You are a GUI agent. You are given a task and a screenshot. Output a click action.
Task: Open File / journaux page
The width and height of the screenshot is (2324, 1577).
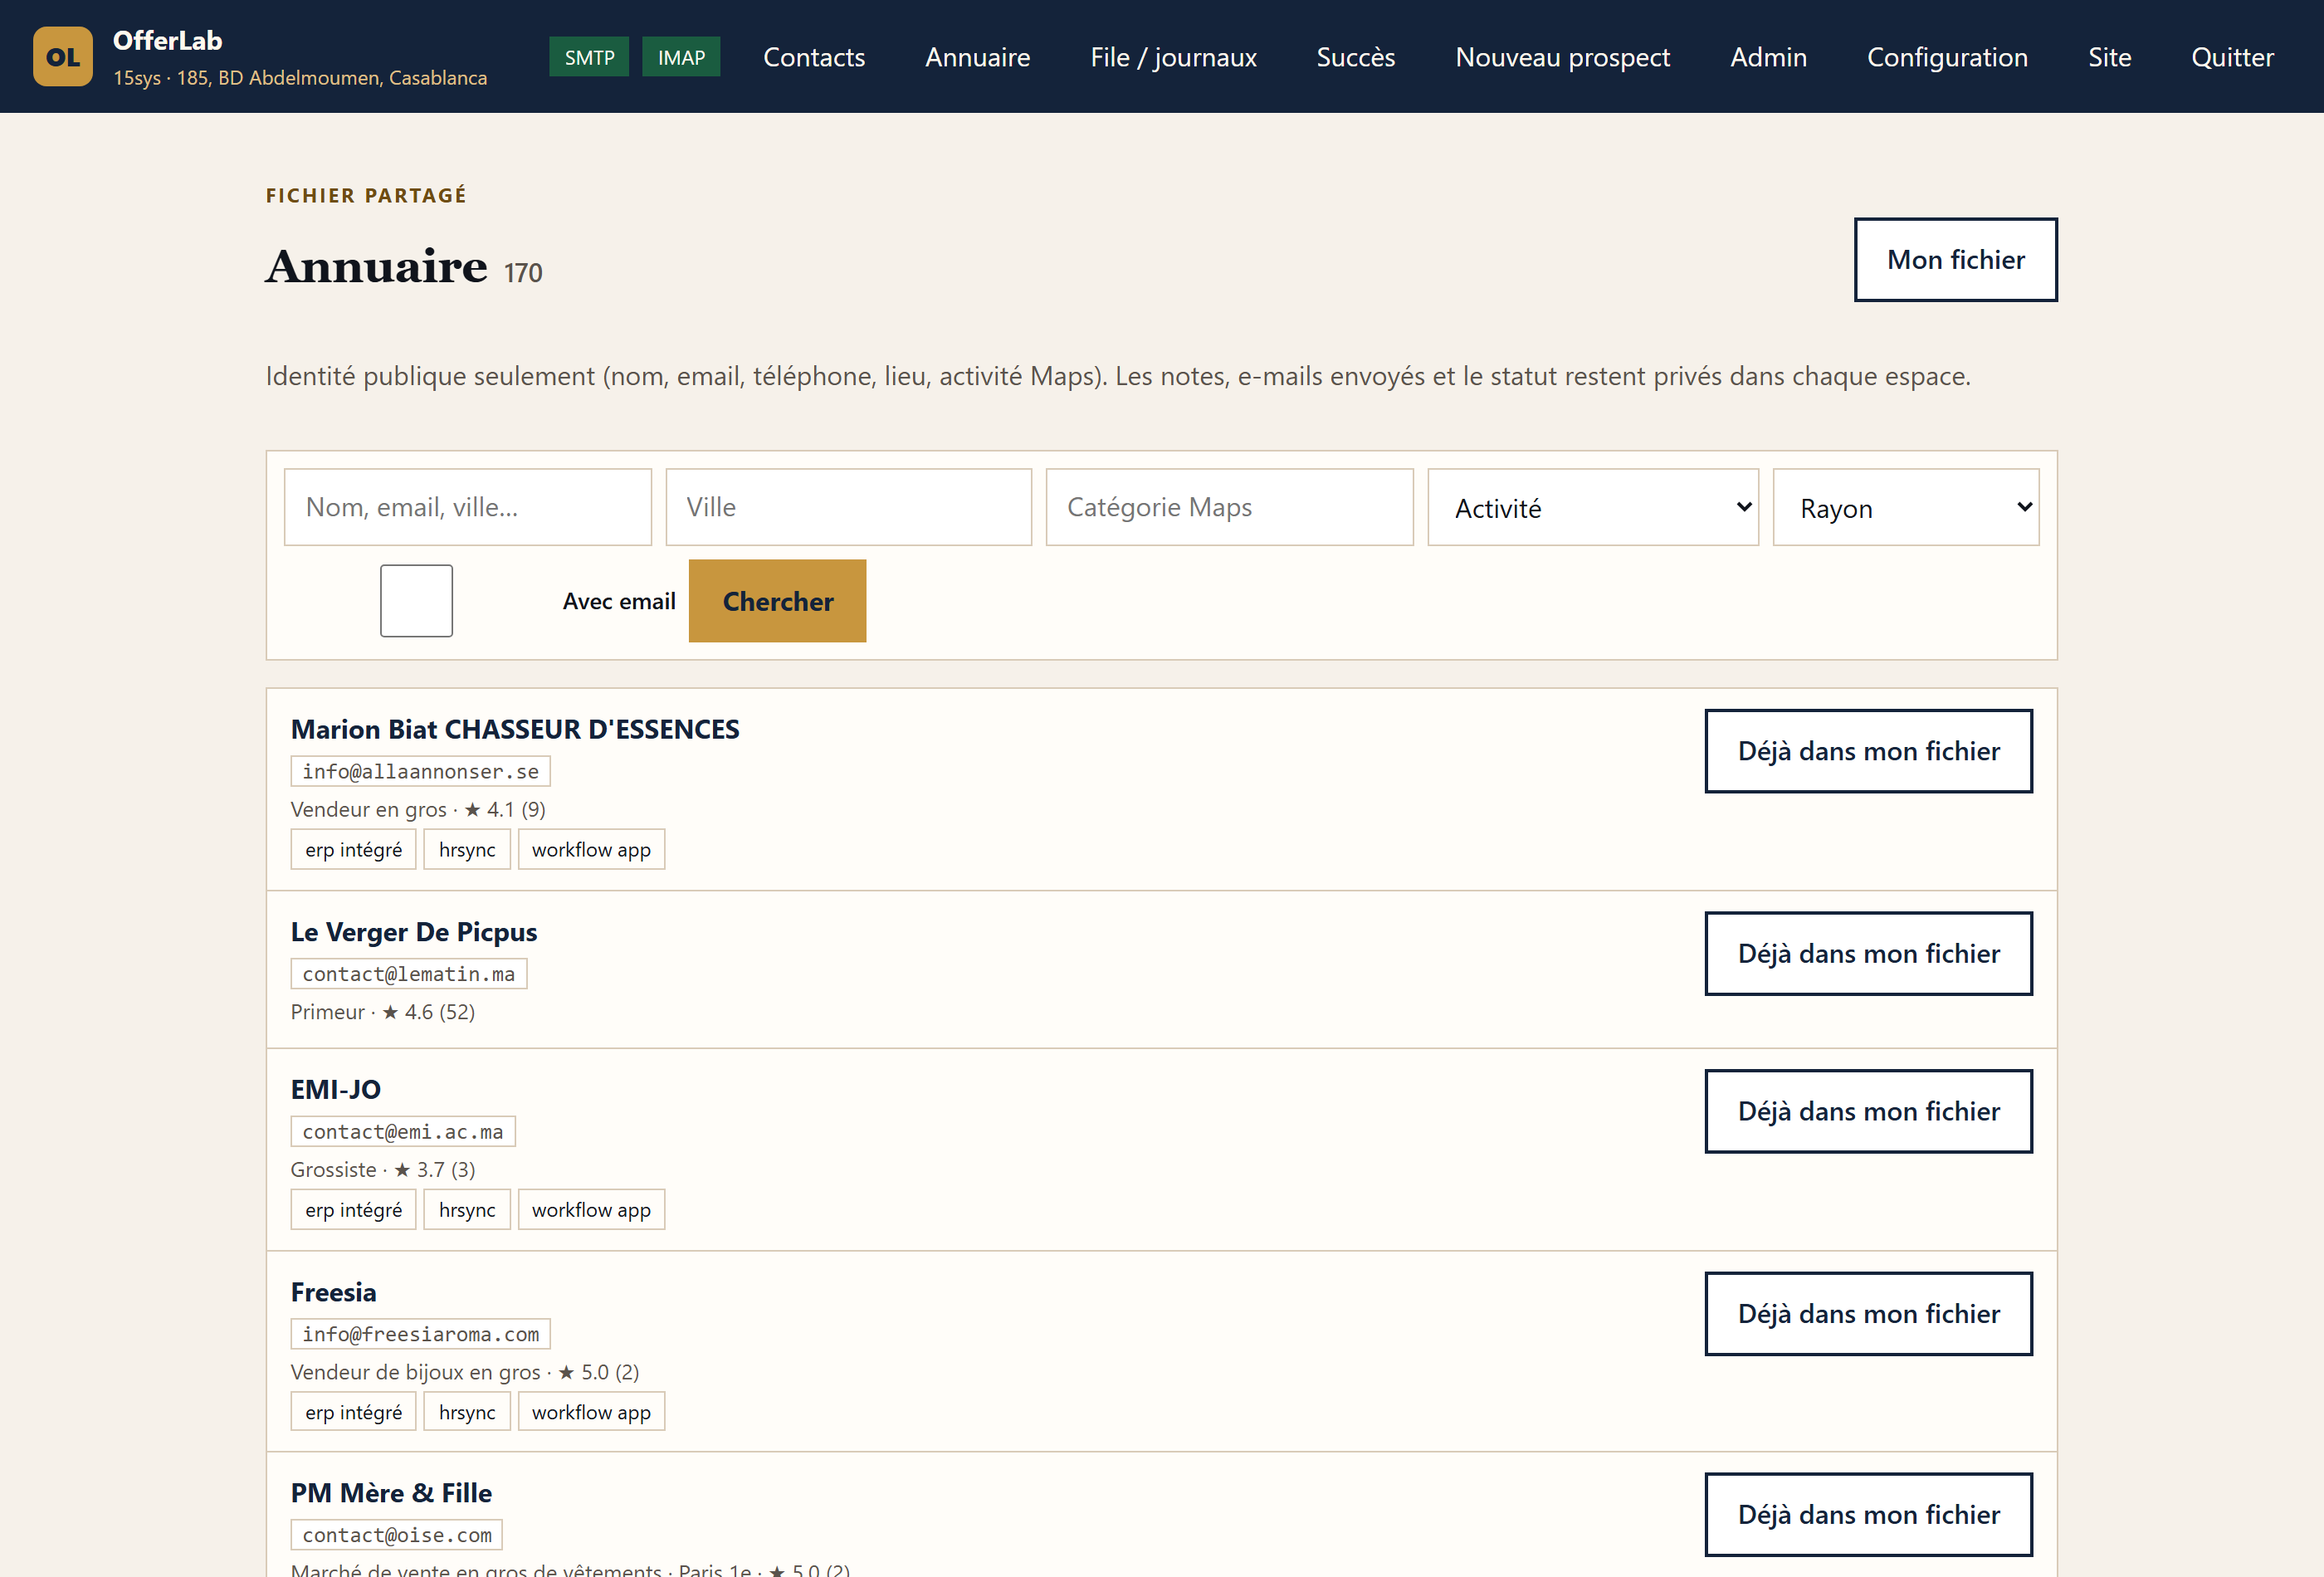1173,57
